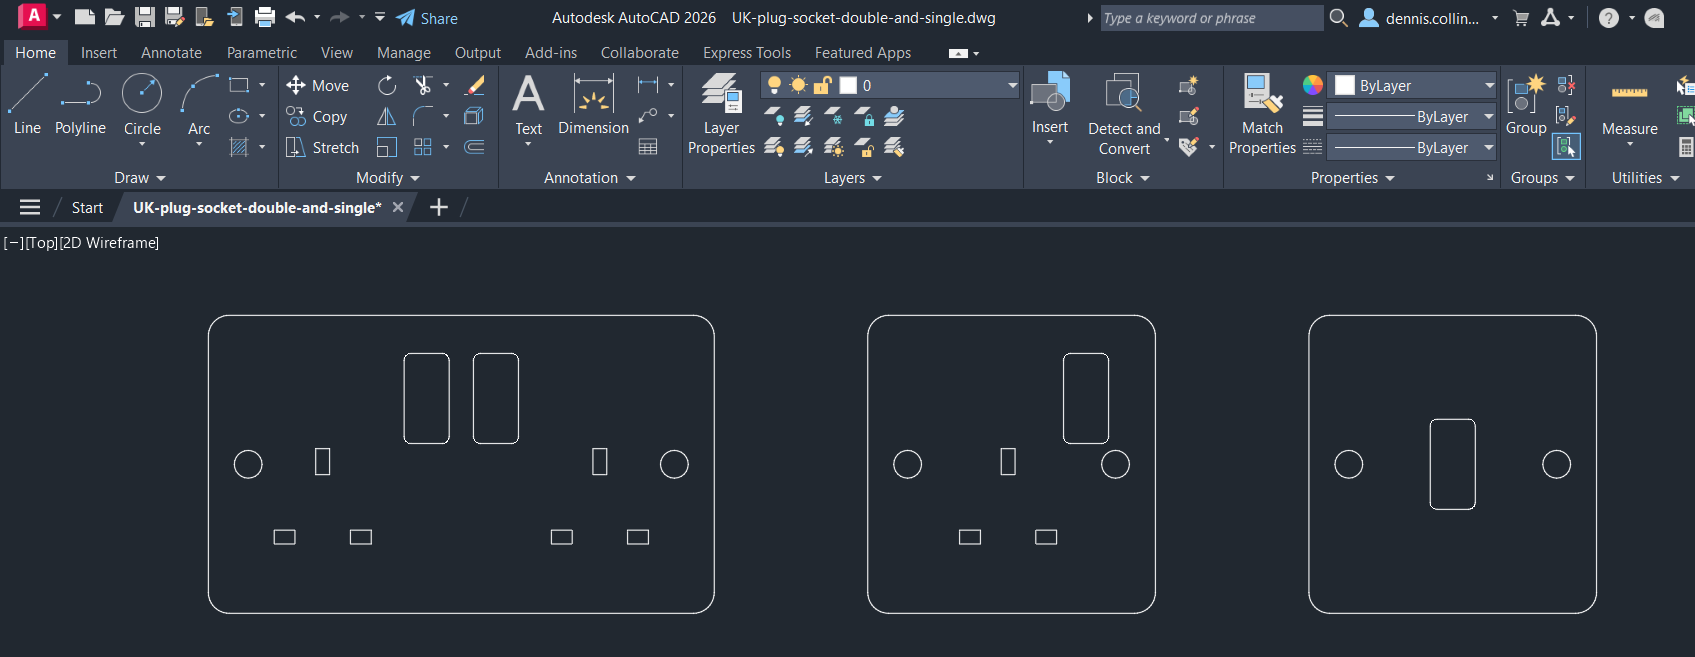1695x657 pixels.
Task: Click the Fillet icon
Action: (x=423, y=116)
